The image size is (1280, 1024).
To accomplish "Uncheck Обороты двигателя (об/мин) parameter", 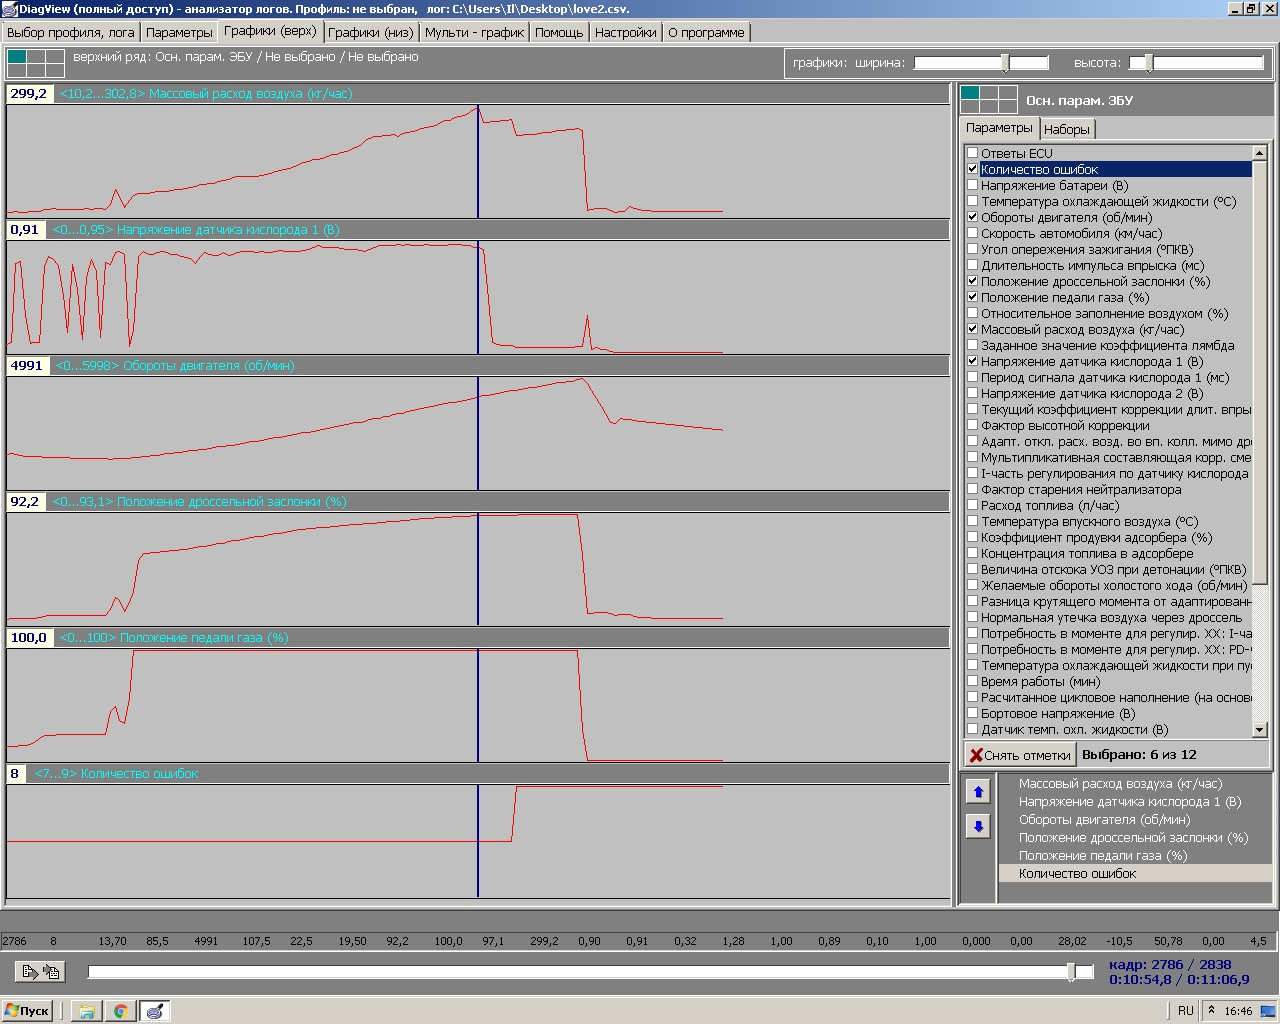I will coord(973,217).
